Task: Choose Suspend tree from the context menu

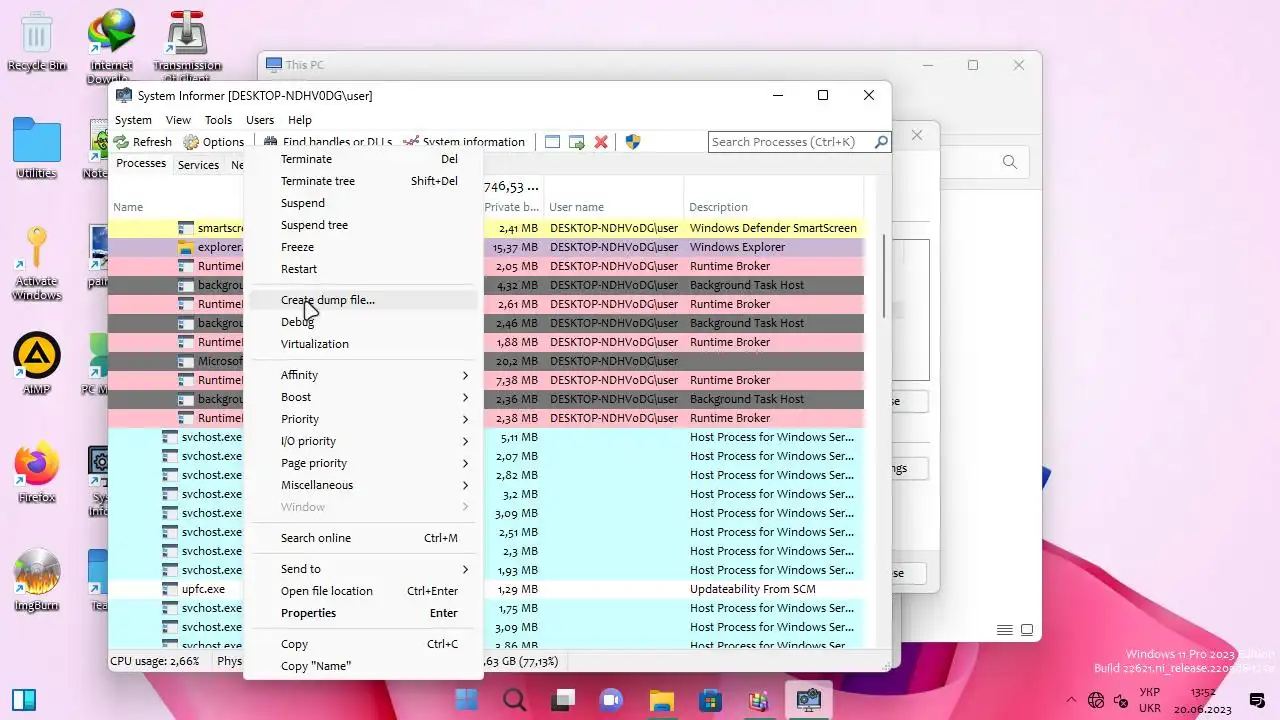Action: coord(364,225)
